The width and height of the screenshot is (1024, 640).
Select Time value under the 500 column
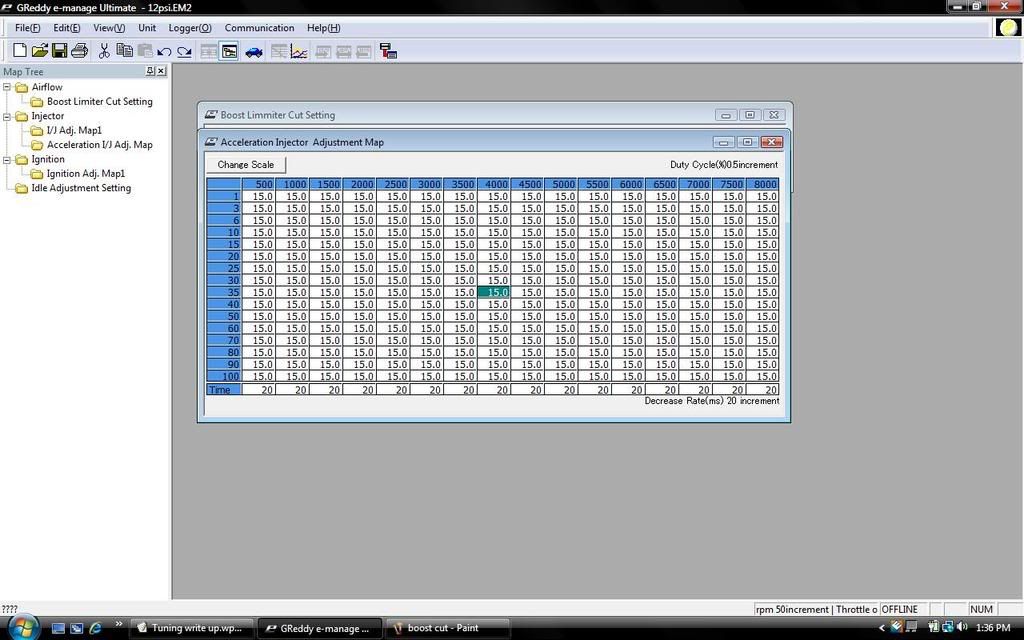pyautogui.click(x=258, y=389)
